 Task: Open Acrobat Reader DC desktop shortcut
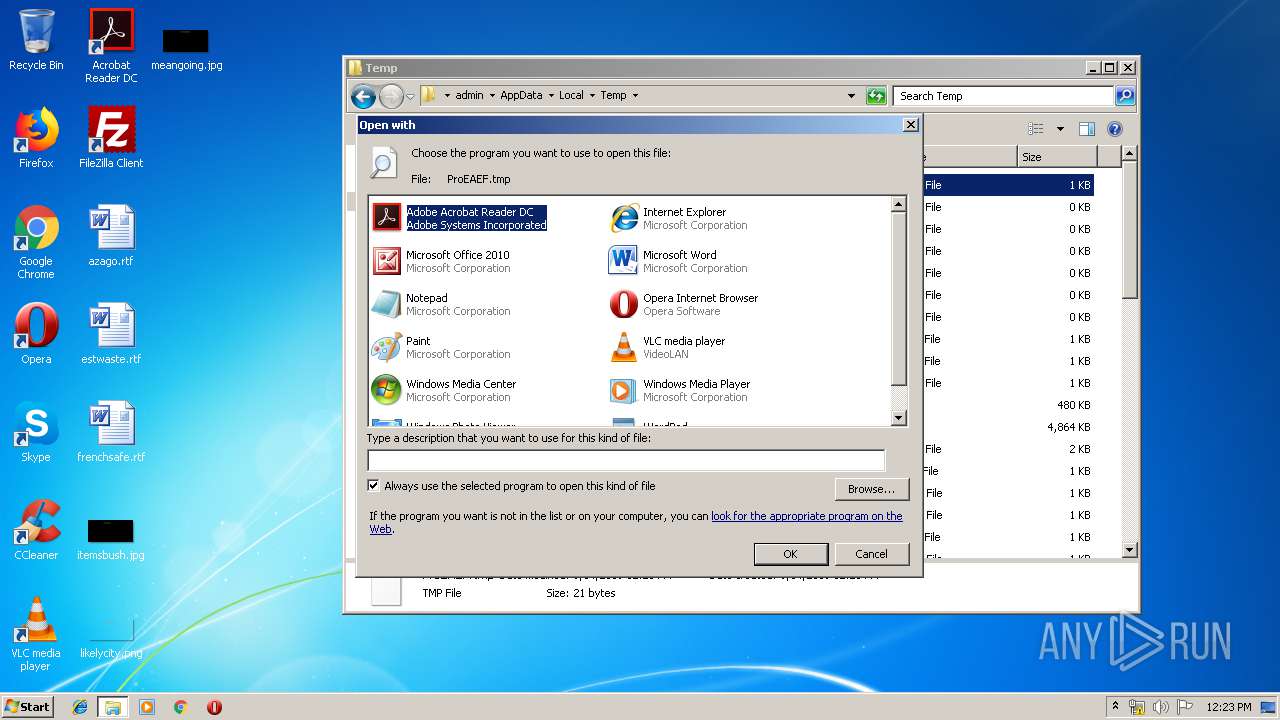point(111,47)
